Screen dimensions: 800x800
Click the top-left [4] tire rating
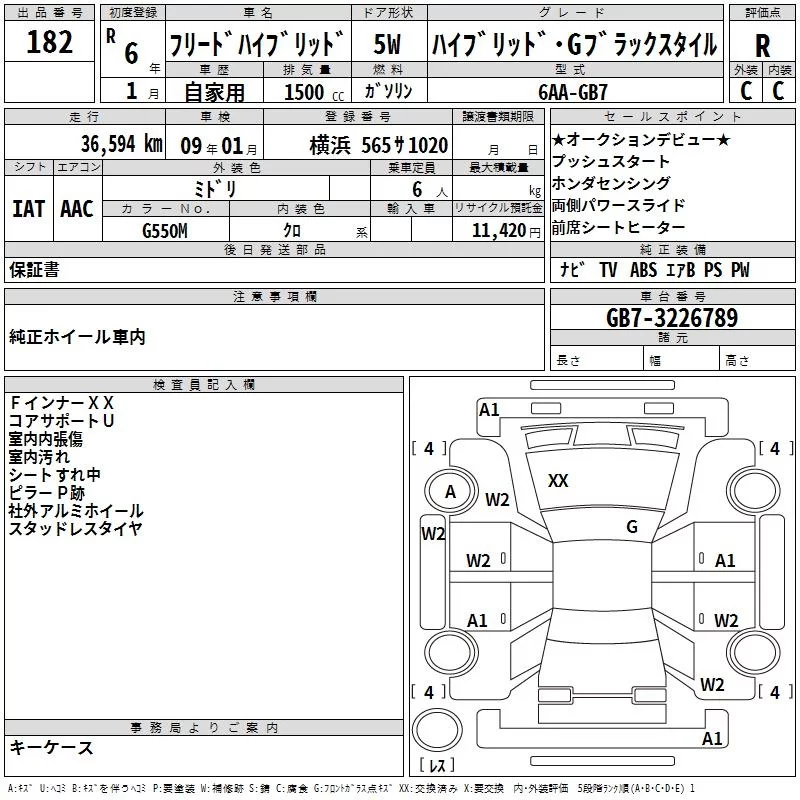[x=429, y=449]
